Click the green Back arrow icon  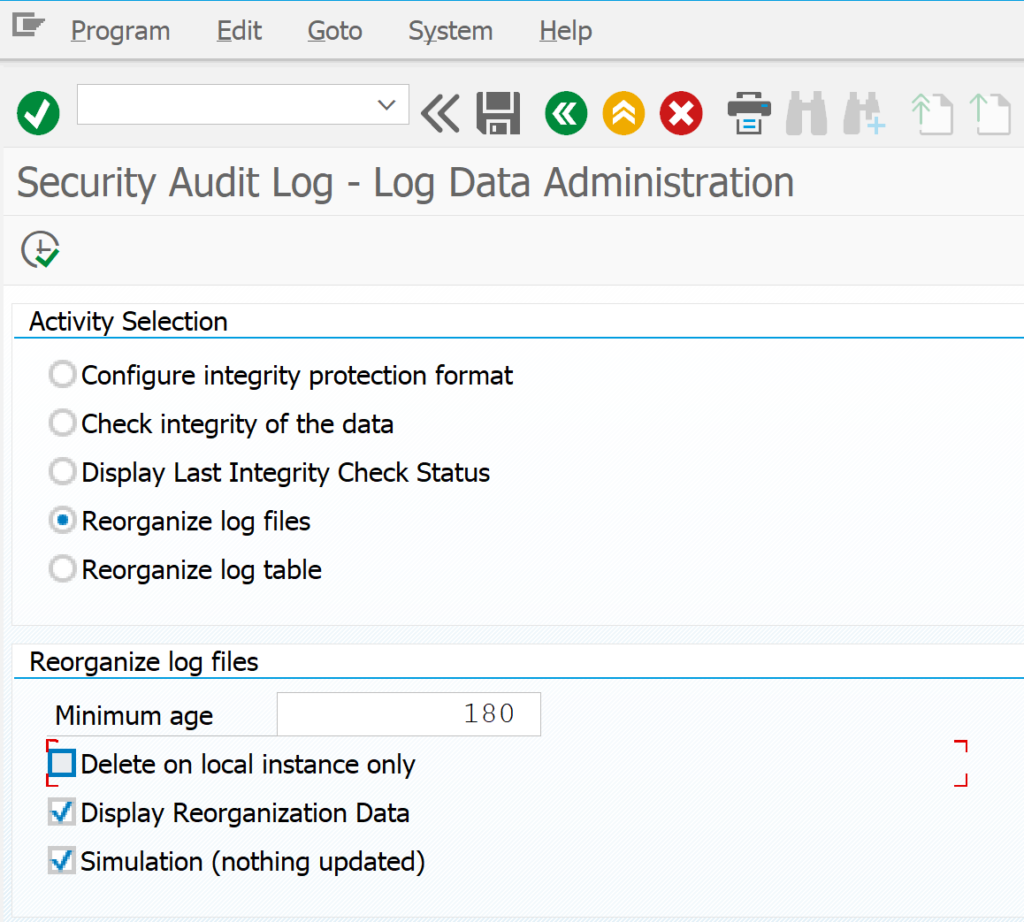[x=566, y=113]
